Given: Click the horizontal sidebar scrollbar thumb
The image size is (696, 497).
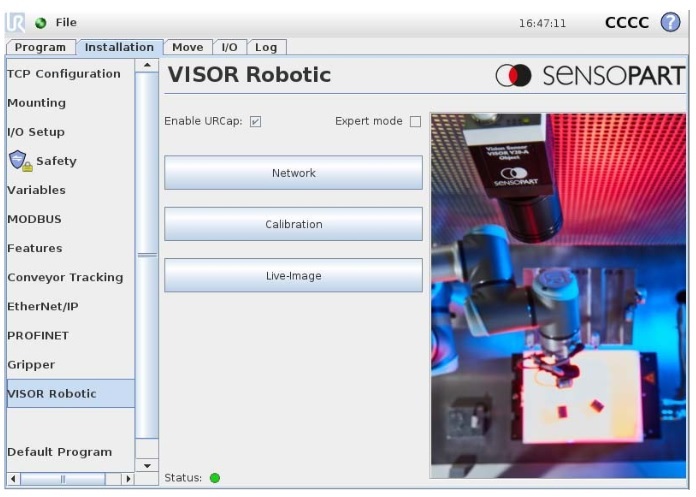Looking at the screenshot, I should (63, 479).
